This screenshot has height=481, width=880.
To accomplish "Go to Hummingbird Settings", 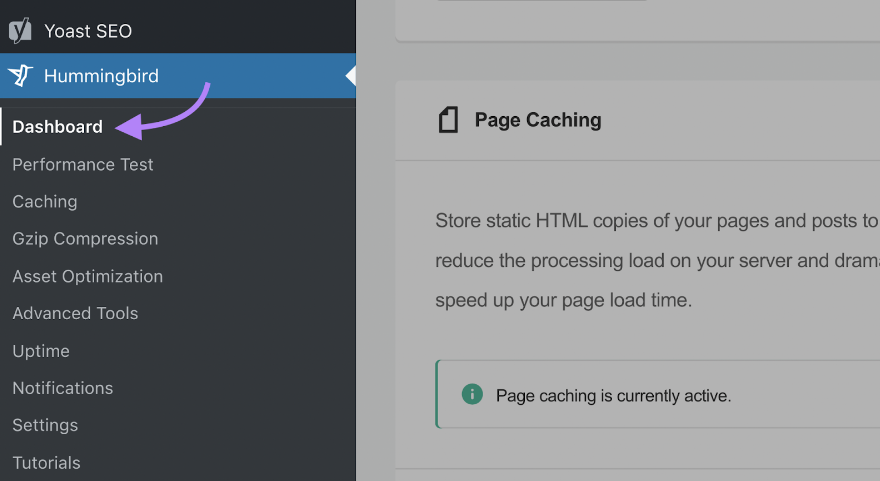I will pyautogui.click(x=45, y=425).
